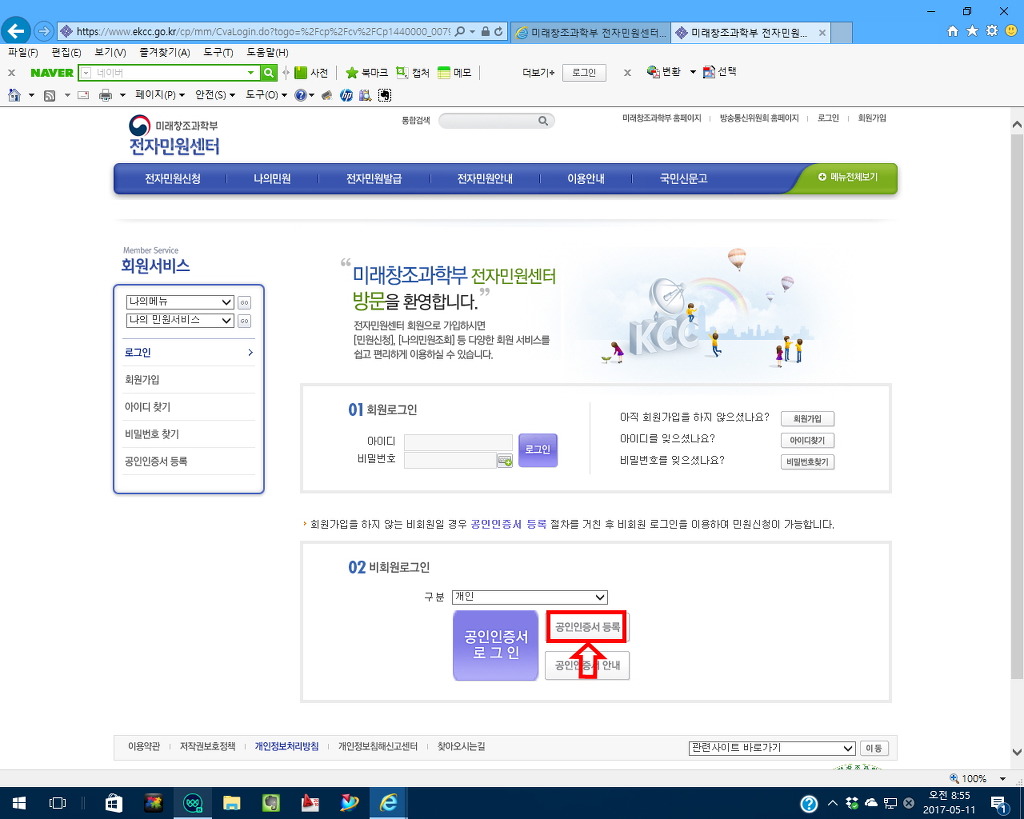This screenshot has width=1024, height=819.
Task: Open the 관련사이트 바로가기 dropdown
Action: pyautogui.click(x=772, y=748)
